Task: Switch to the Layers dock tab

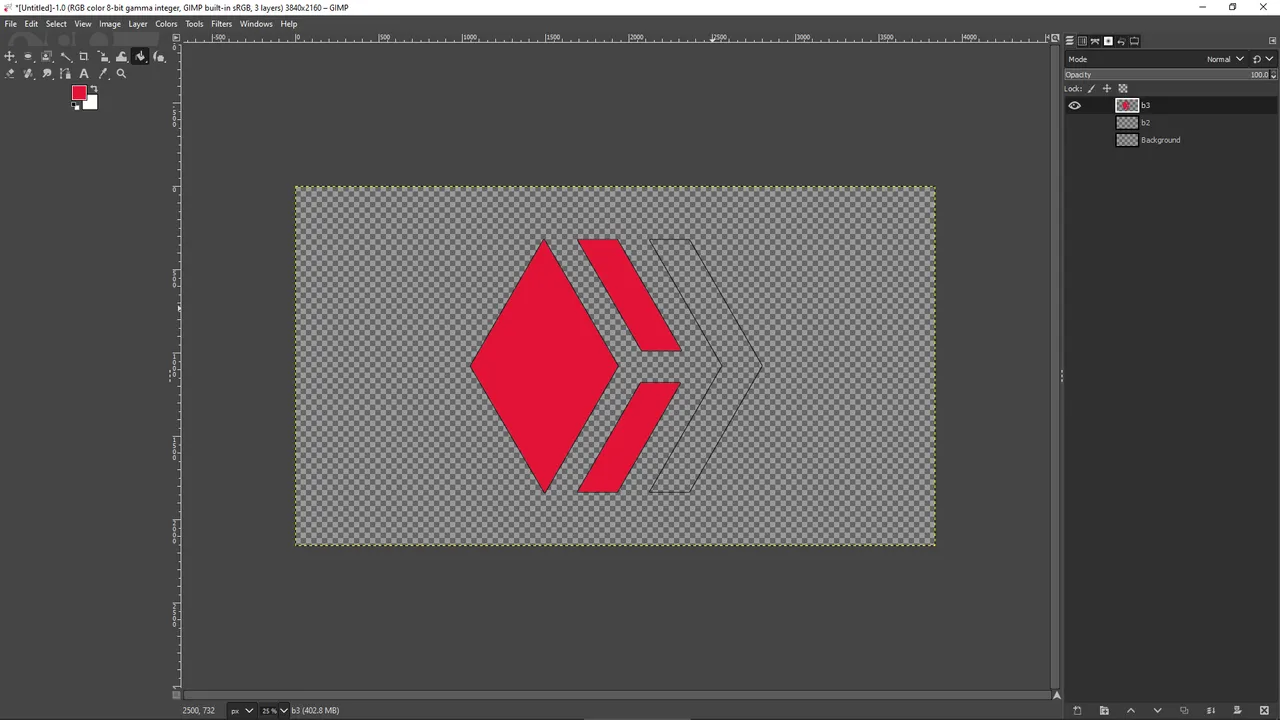Action: (x=1069, y=41)
